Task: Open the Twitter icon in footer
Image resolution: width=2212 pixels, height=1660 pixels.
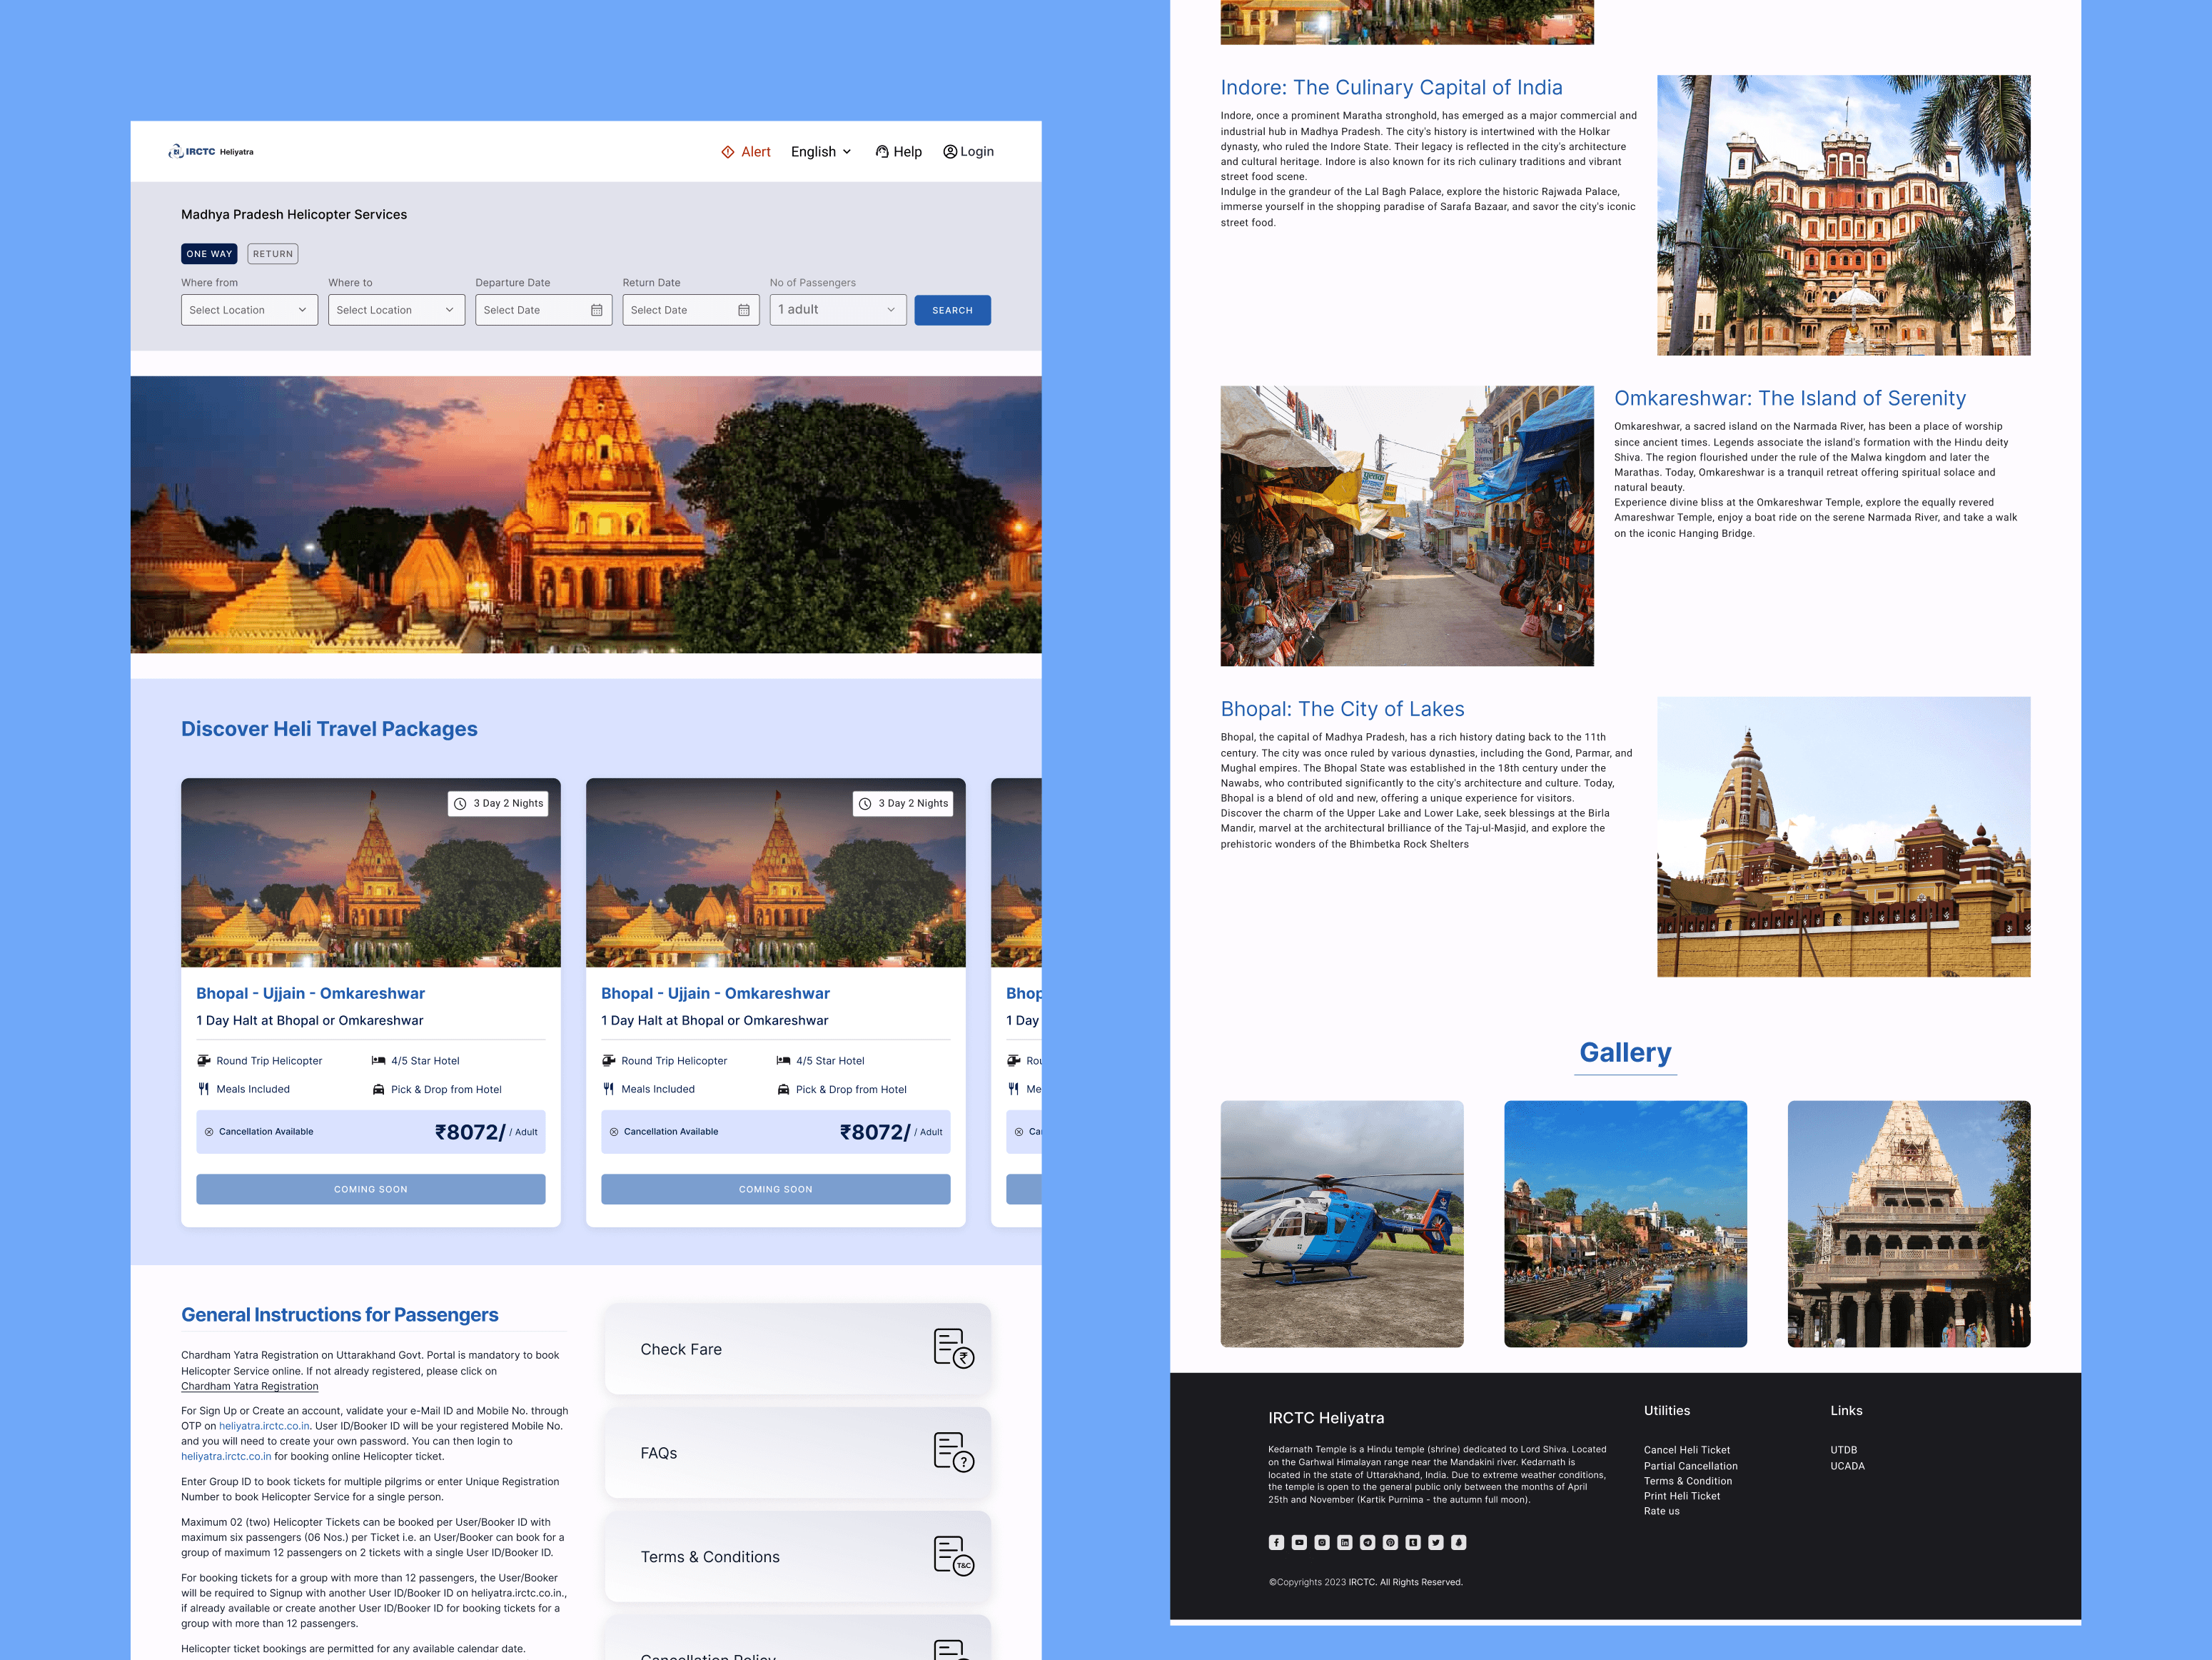Action: [1436, 1542]
